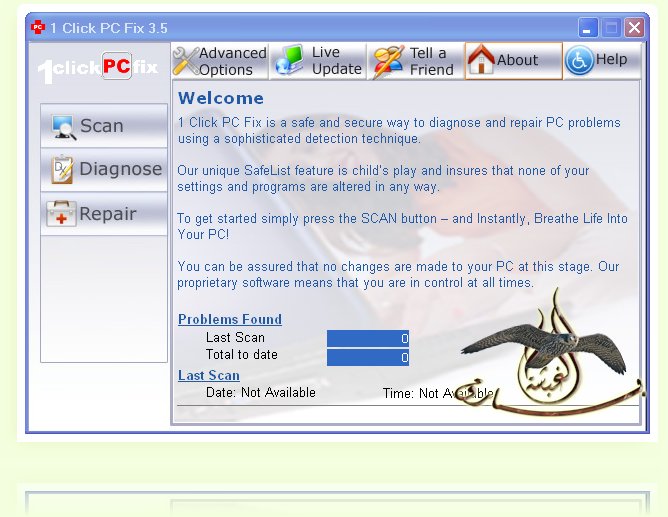Viewport: 668px width, 517px height.
Task: Click the underlined Last Scan heading link
Action: point(209,376)
